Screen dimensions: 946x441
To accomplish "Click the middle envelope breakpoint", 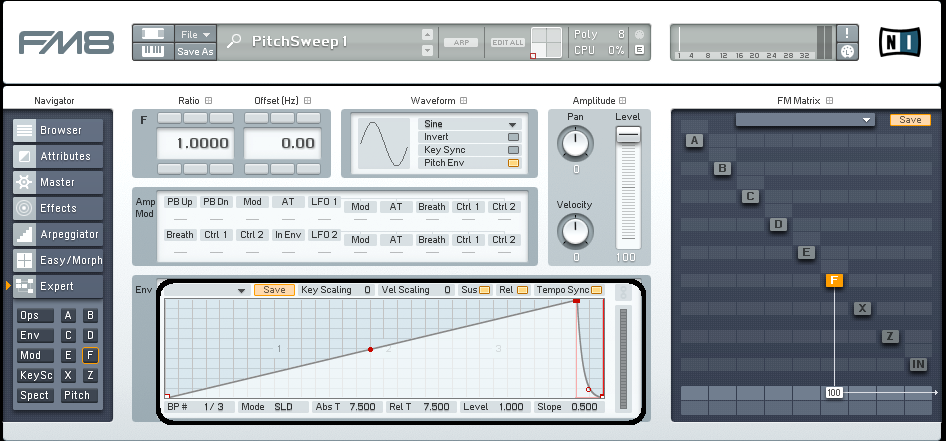I will pyautogui.click(x=370, y=349).
